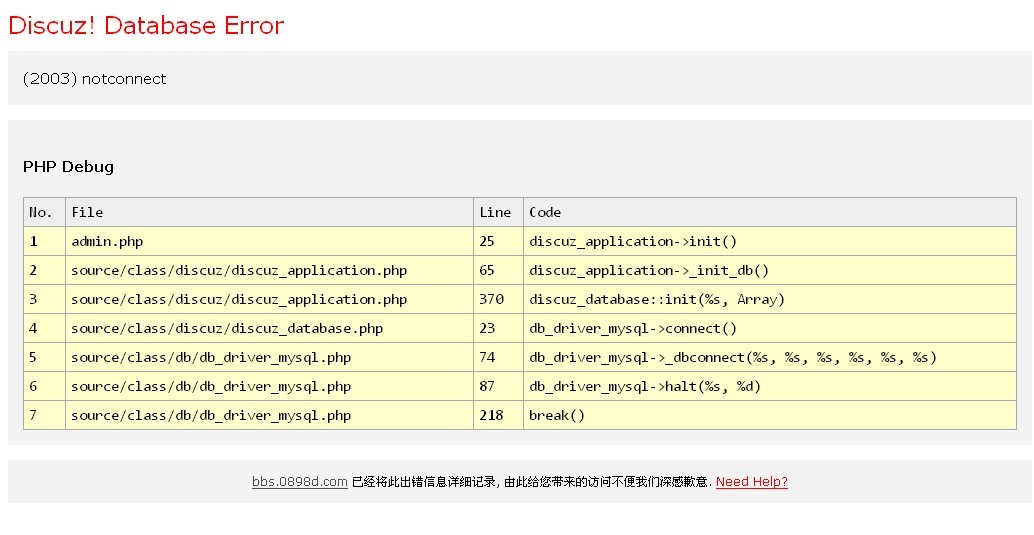Click the break() code cell
Viewport: 1034px width, 535px height.
coord(770,416)
